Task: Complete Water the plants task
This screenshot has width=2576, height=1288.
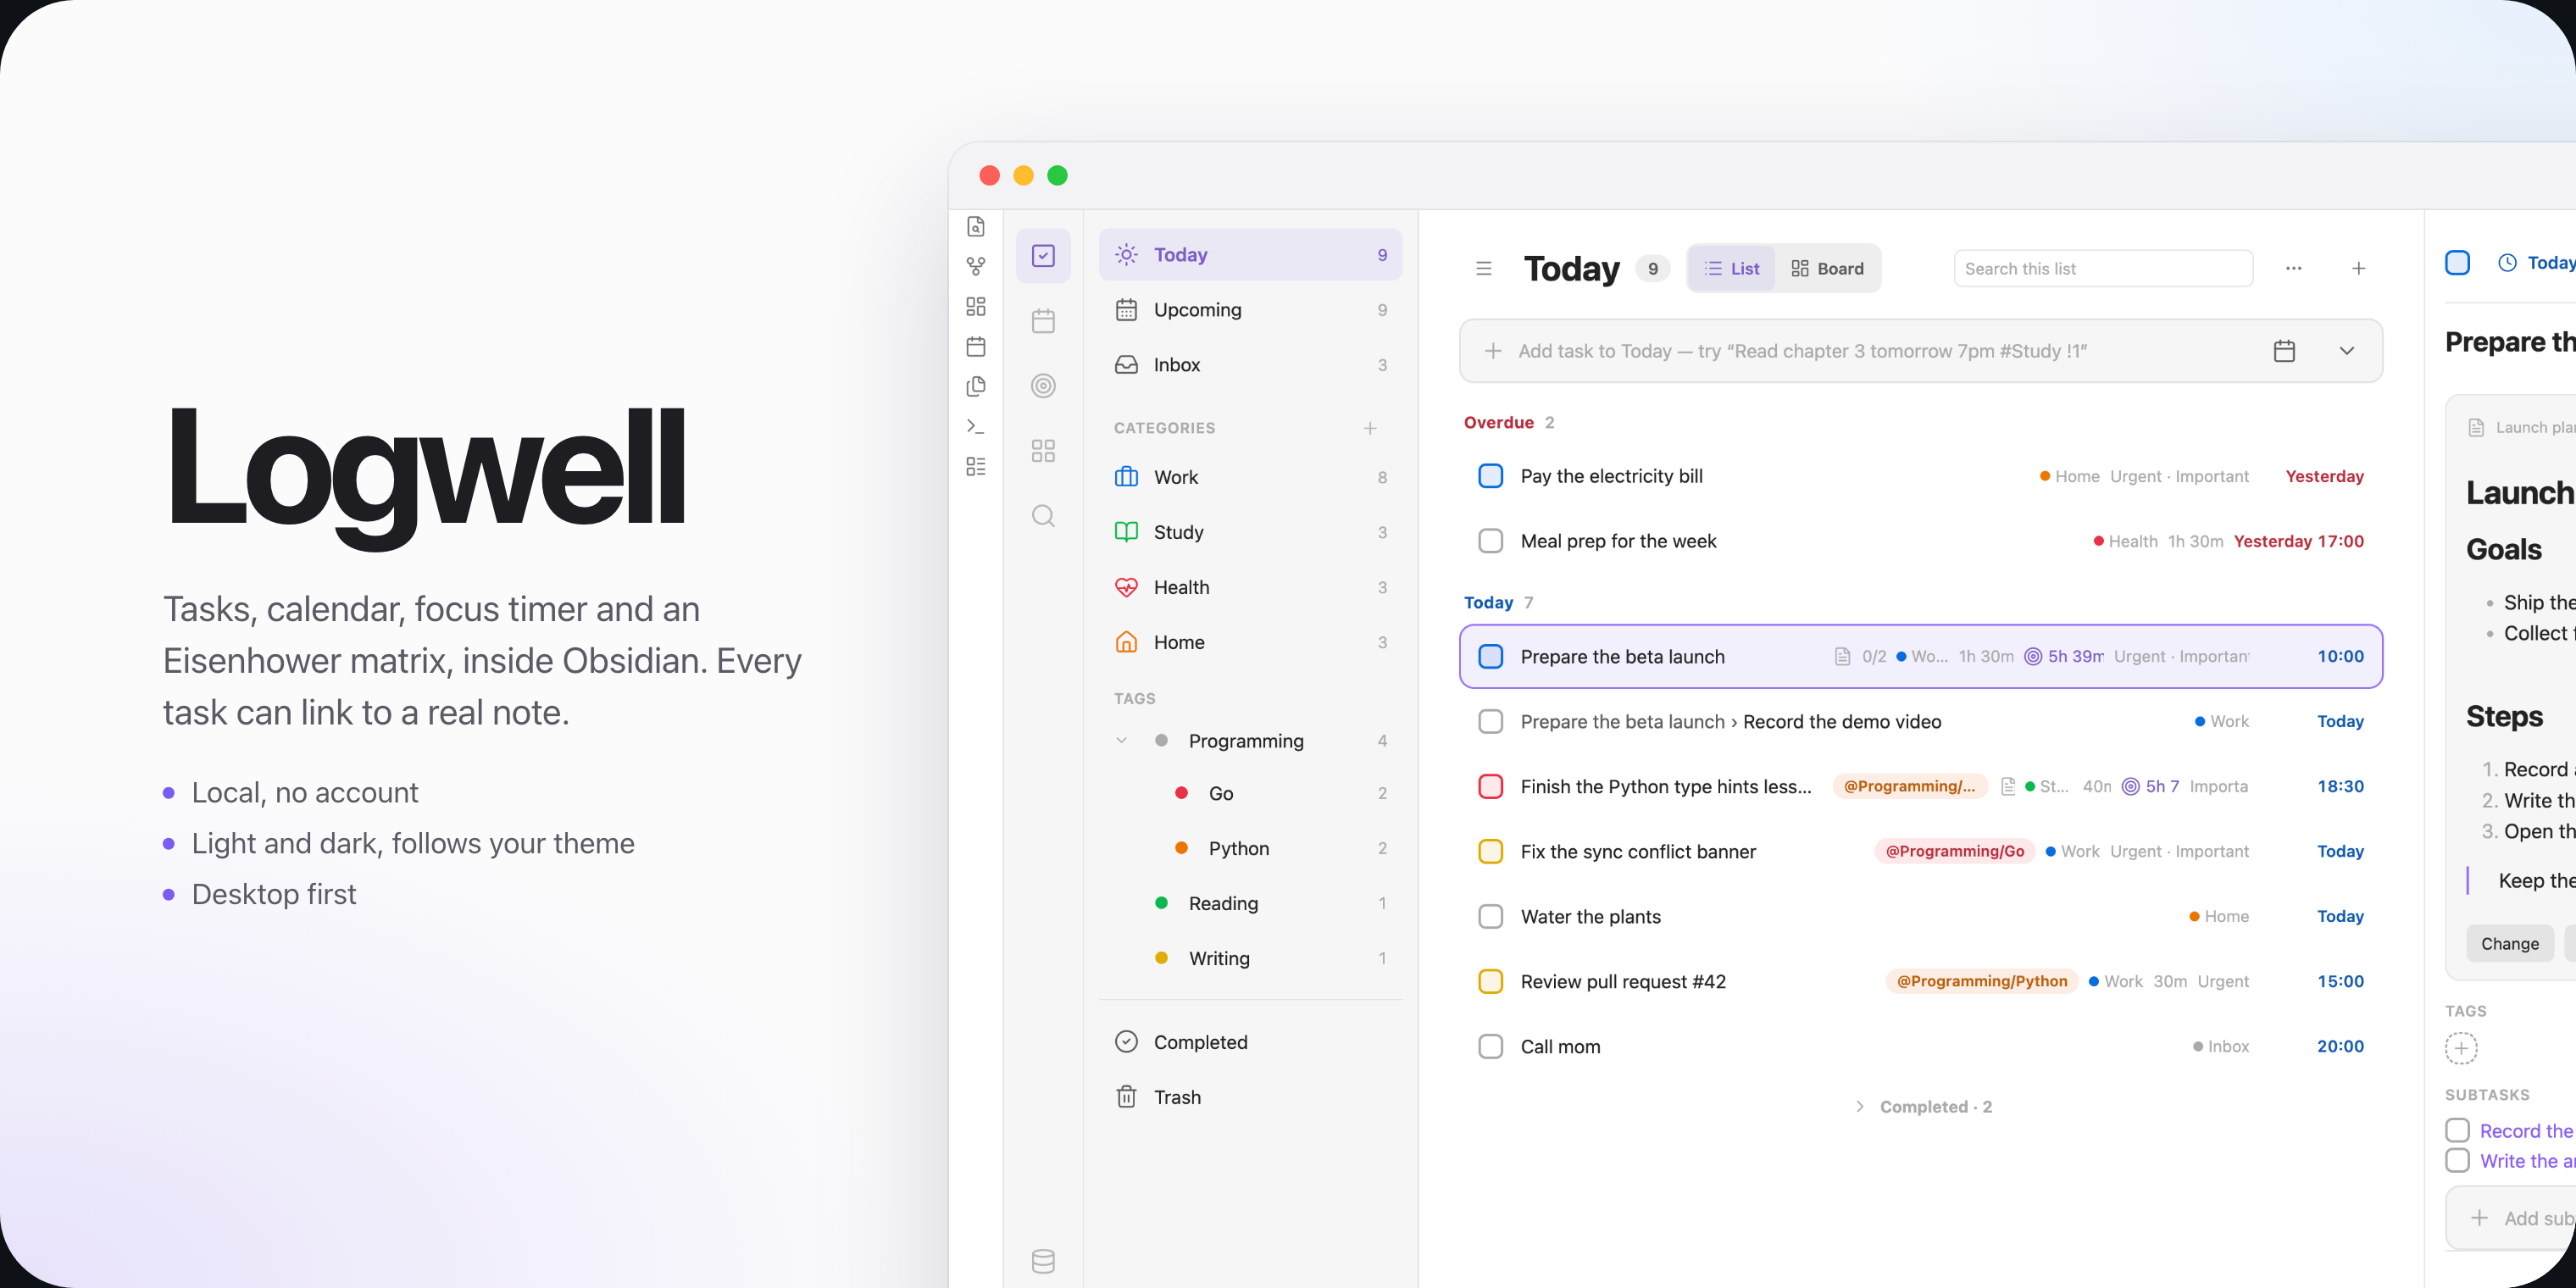Action: click(1490, 917)
